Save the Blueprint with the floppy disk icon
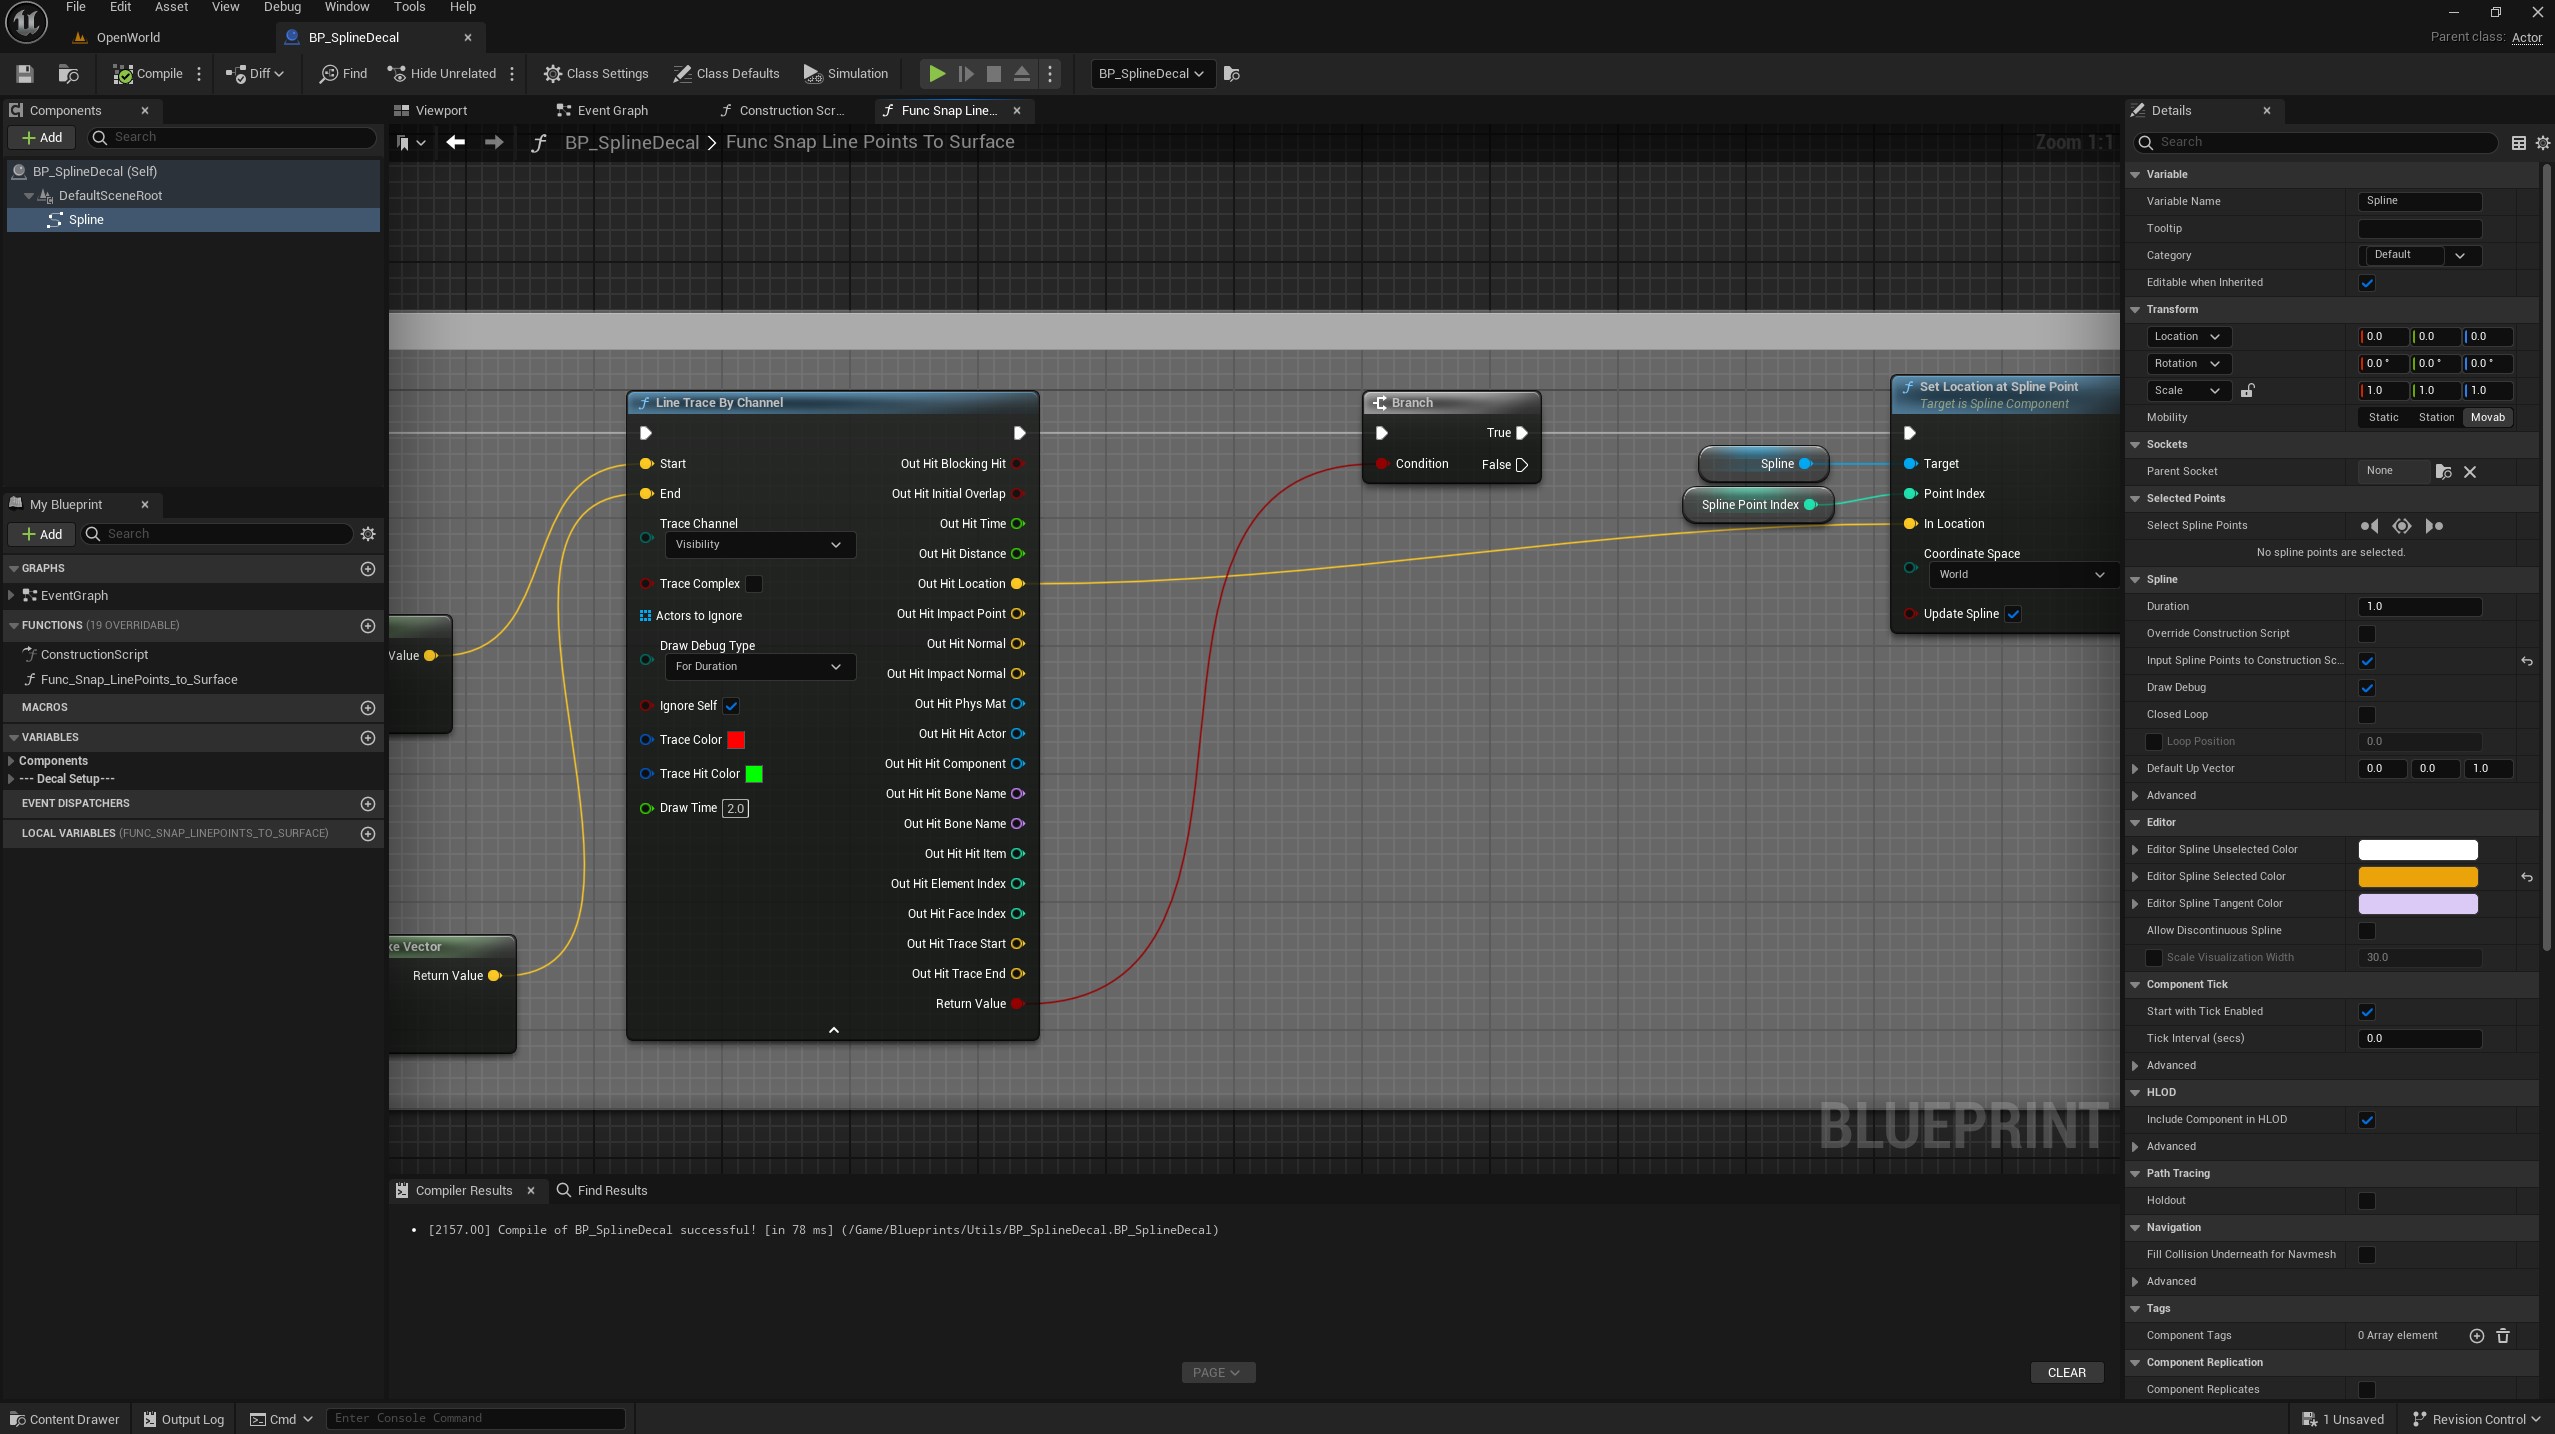Viewport: 2555px width, 1434px height. (x=24, y=73)
